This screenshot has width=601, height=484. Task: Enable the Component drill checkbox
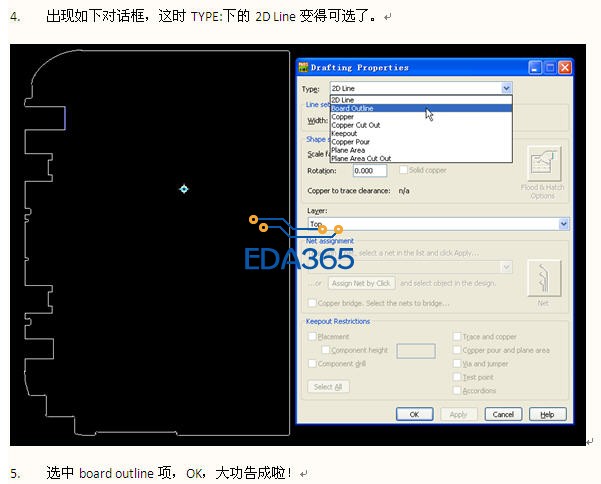312,363
